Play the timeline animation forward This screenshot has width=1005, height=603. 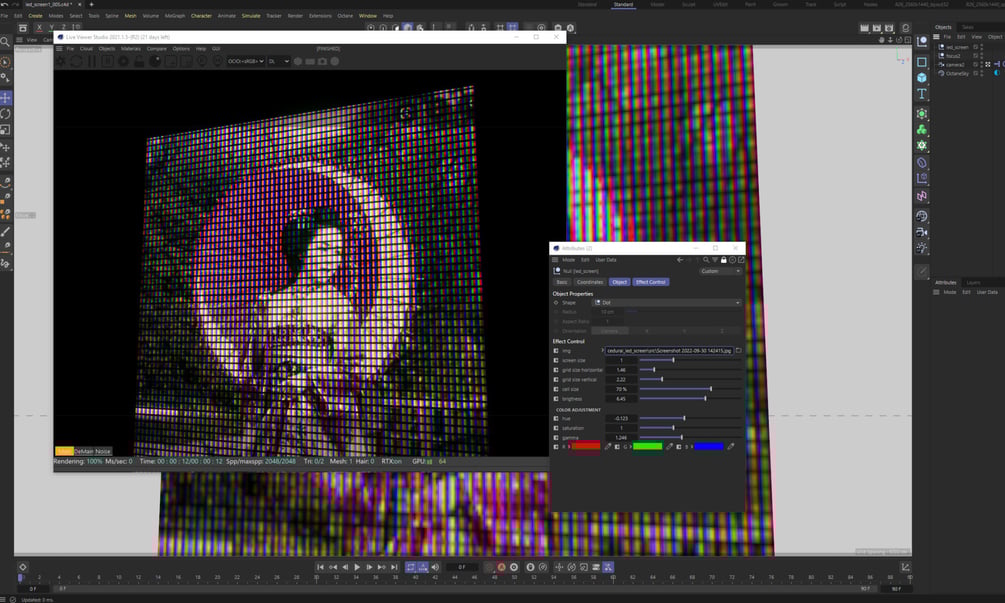tap(357, 567)
